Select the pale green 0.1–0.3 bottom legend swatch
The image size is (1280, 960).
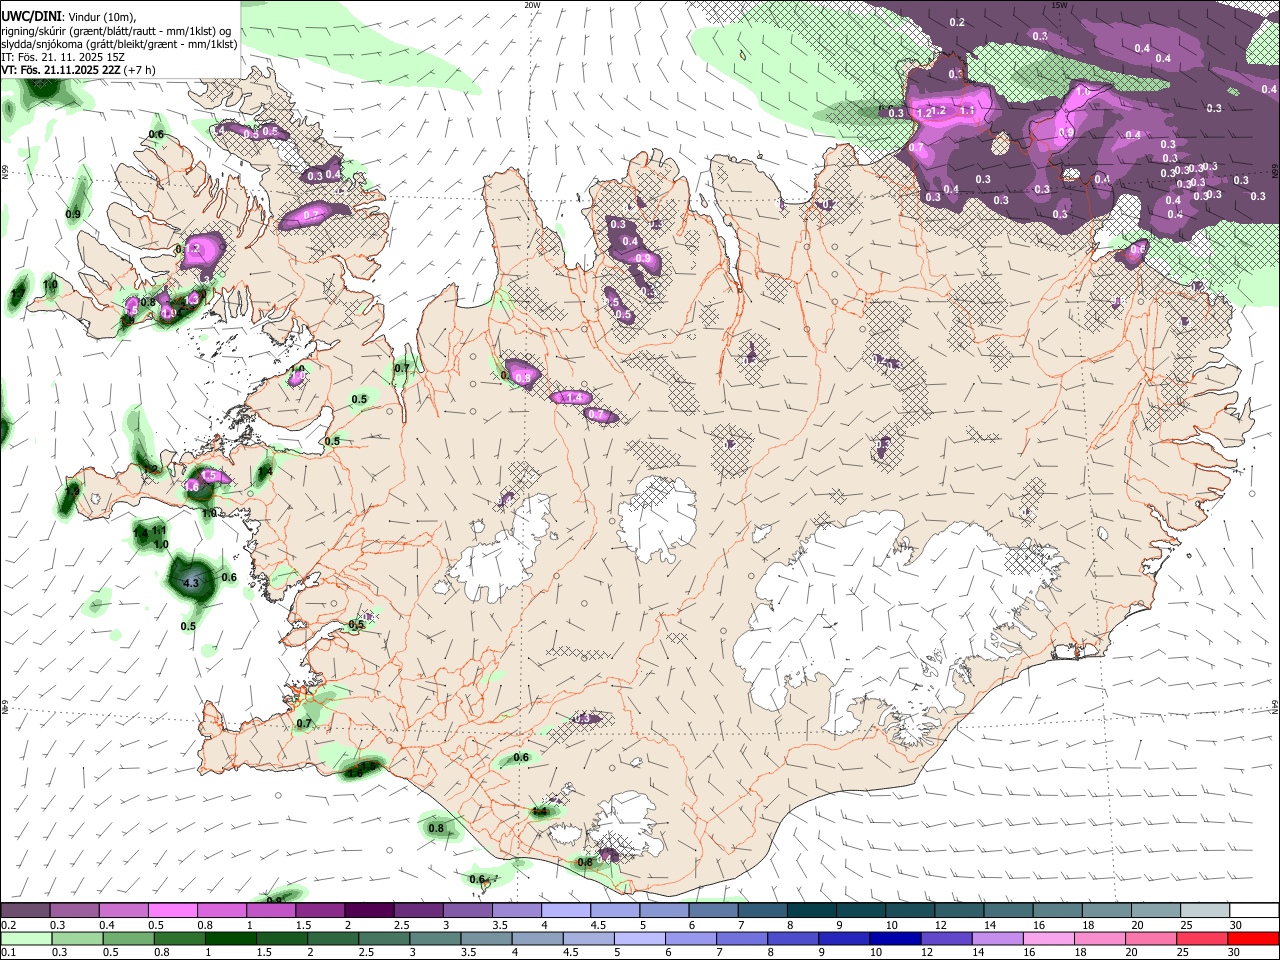[27, 939]
